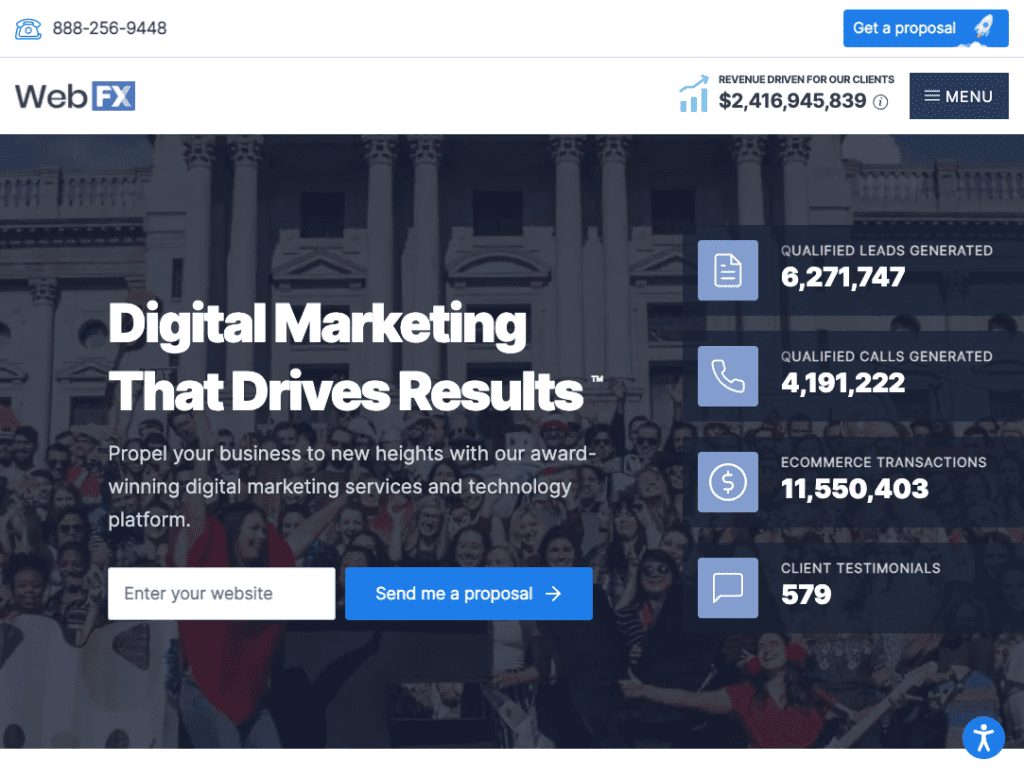This screenshot has height=778, width=1024.
Task: Click the Propel your business paragraph
Action: 351,487
